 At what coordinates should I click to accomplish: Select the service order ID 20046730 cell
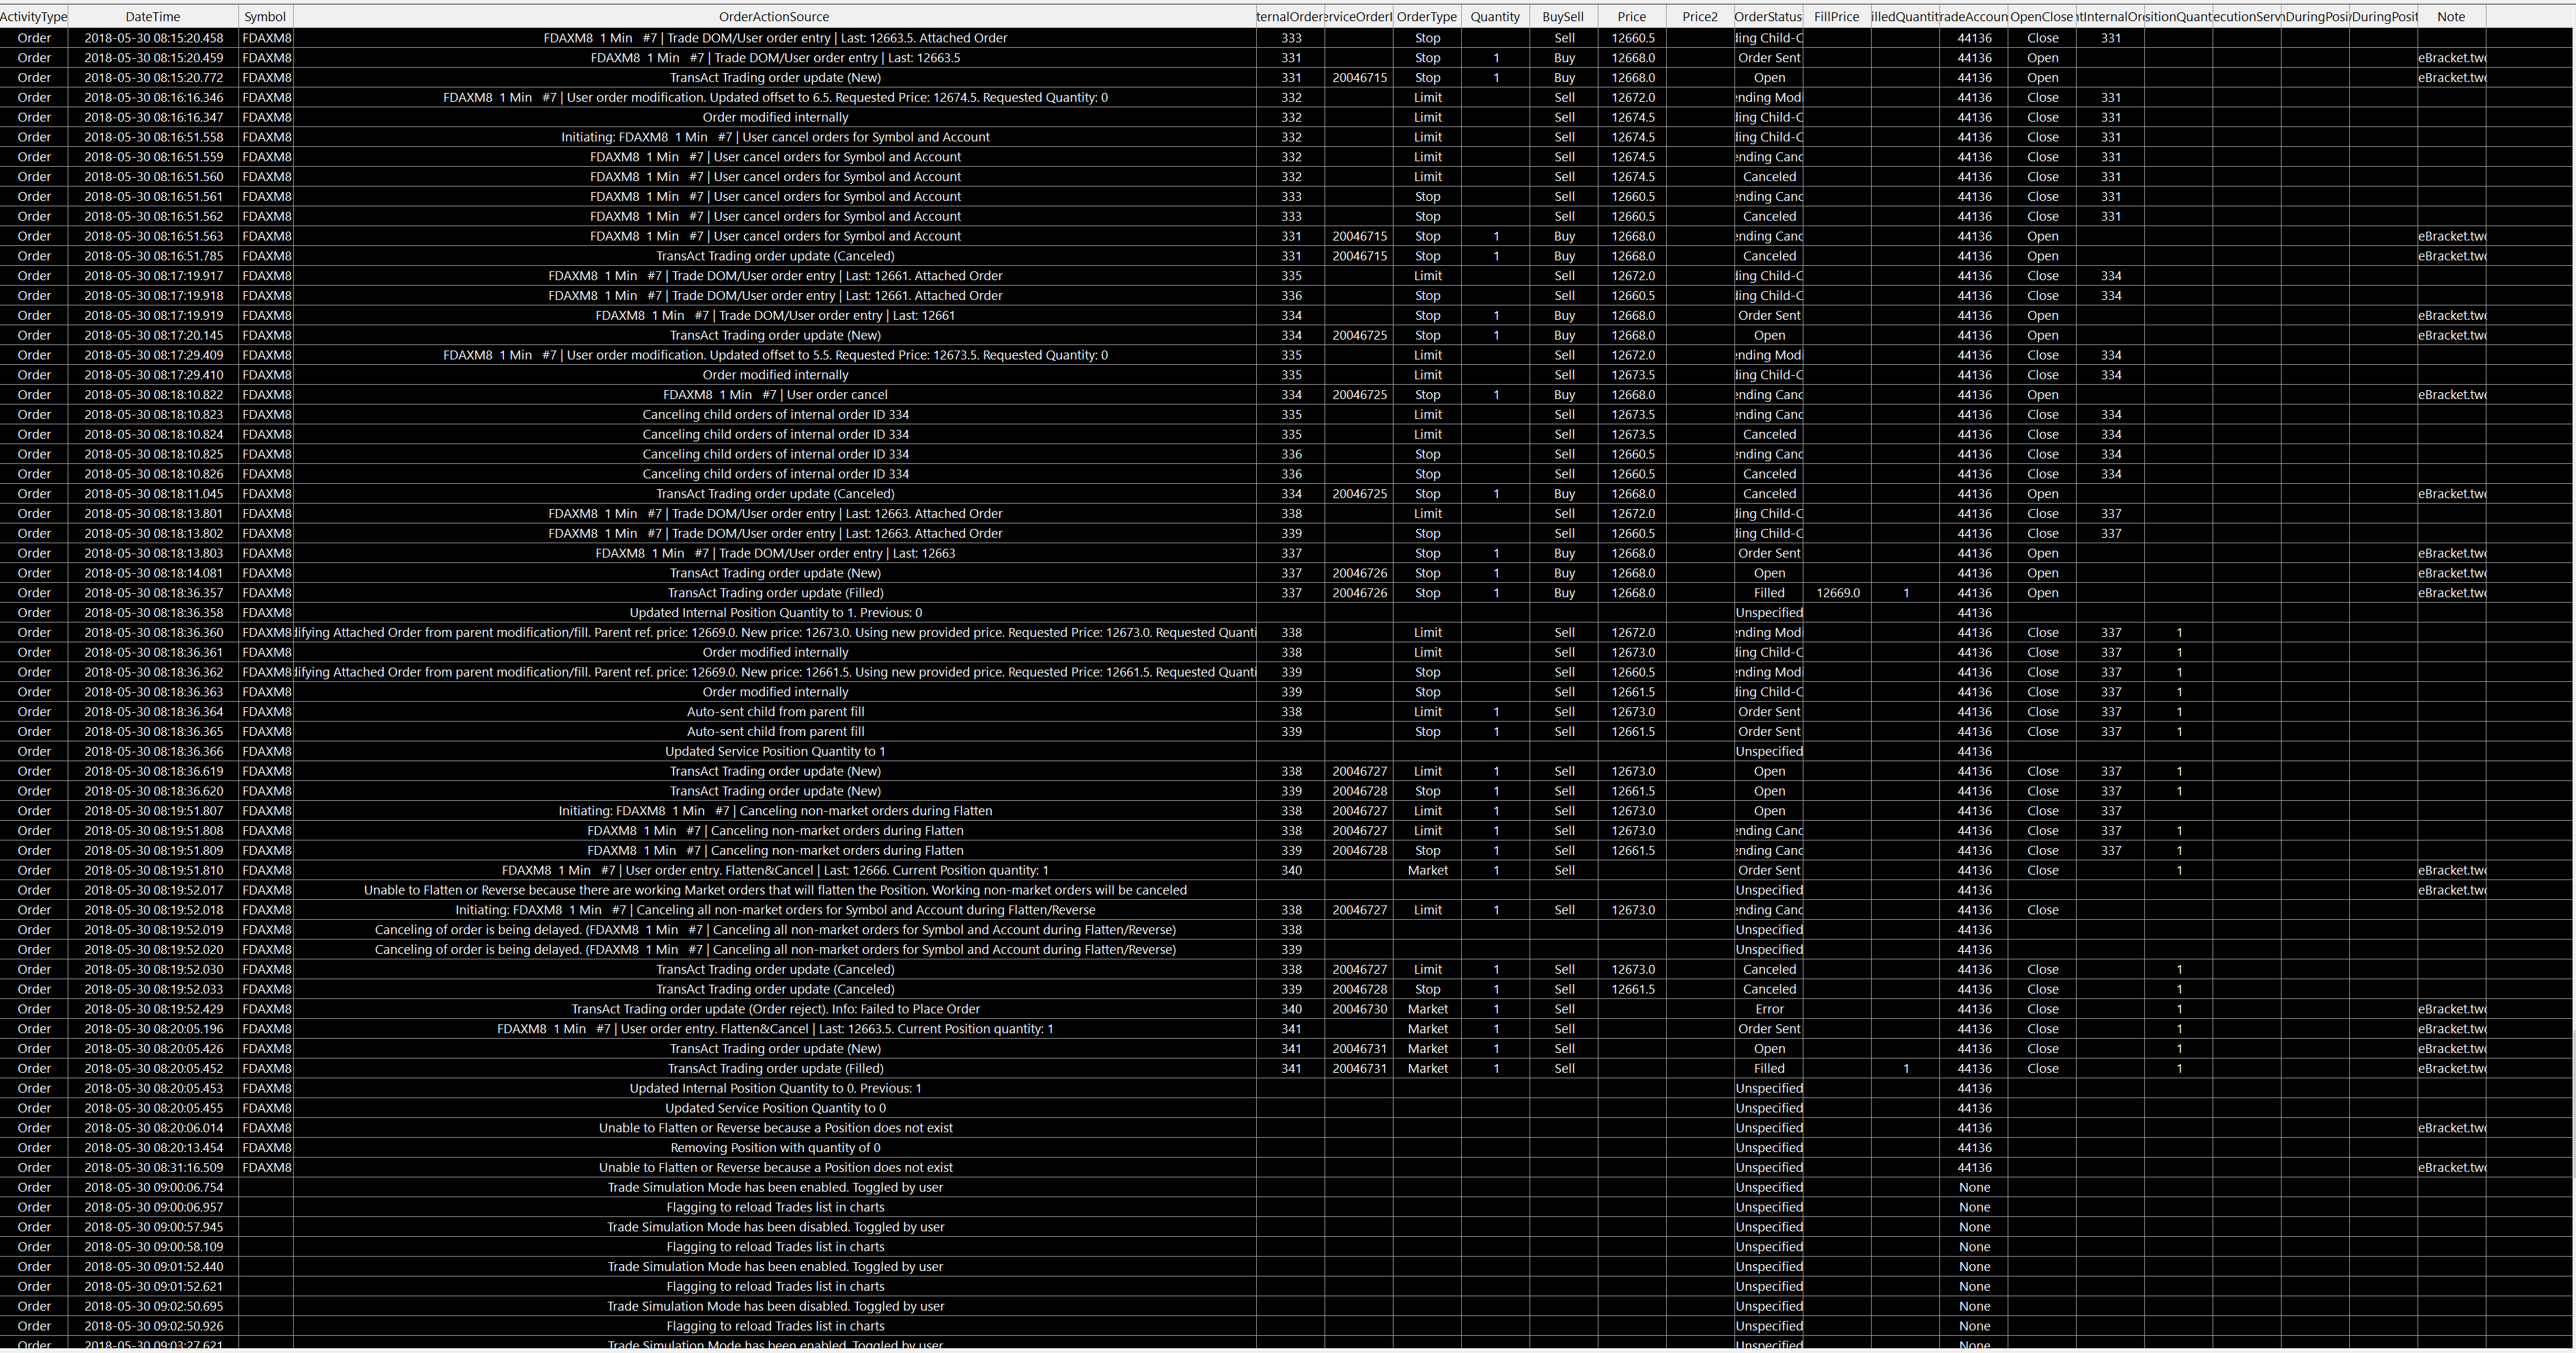coord(1359,1009)
